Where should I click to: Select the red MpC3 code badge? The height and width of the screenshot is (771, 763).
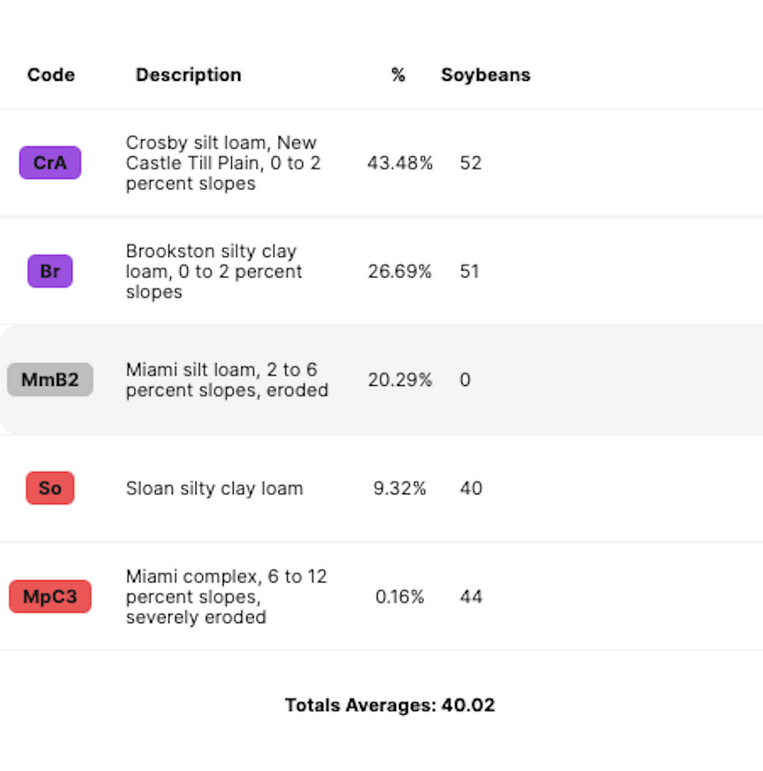50,597
